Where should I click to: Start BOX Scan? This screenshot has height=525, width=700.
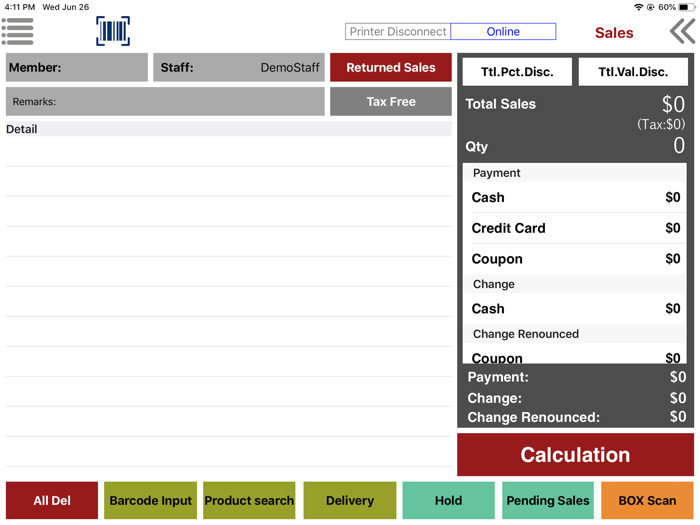(647, 500)
